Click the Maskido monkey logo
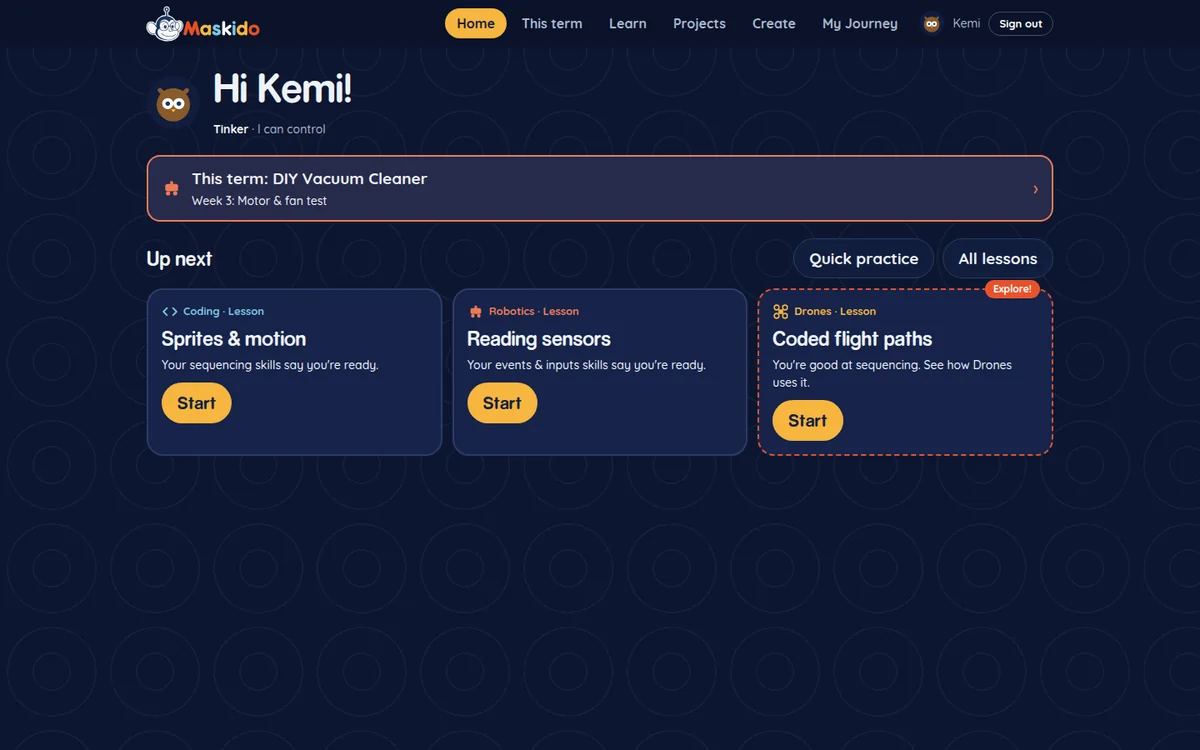This screenshot has width=1200, height=750. pos(203,24)
